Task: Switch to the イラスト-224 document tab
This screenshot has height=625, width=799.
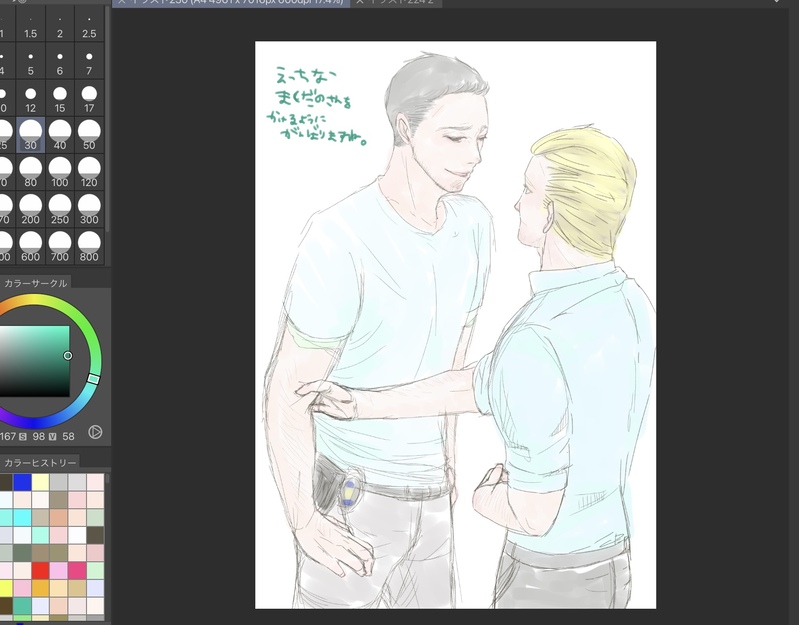Action: (396, 3)
